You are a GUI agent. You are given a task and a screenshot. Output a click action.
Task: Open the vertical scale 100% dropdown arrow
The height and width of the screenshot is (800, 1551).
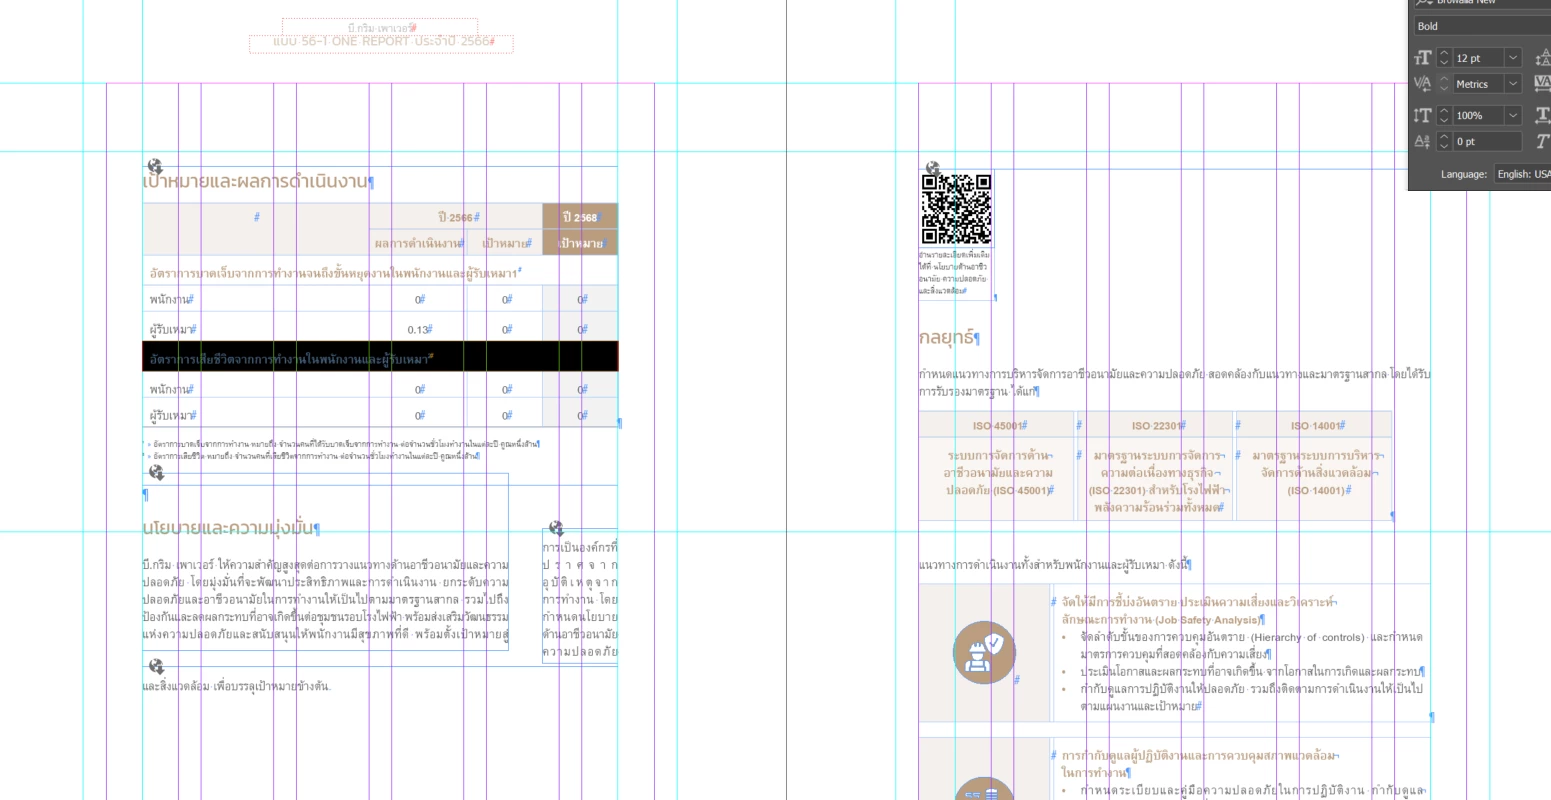tap(1513, 115)
